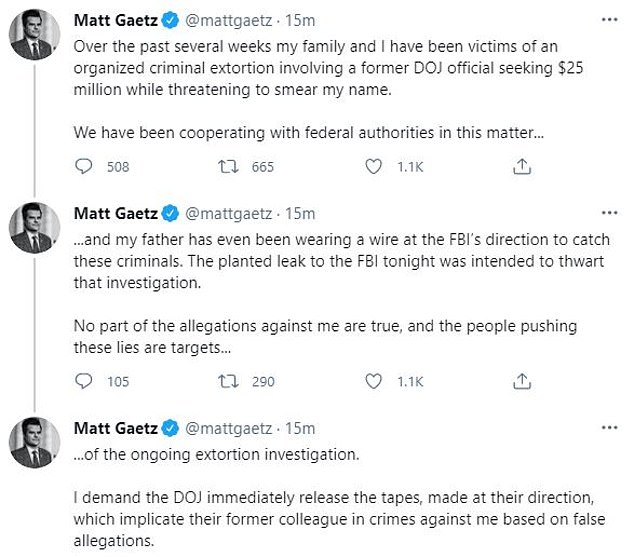This screenshot has width=634, height=557.
Task: Open Matt Gaetz profile from first tweet name
Action: pyautogui.click(x=115, y=20)
